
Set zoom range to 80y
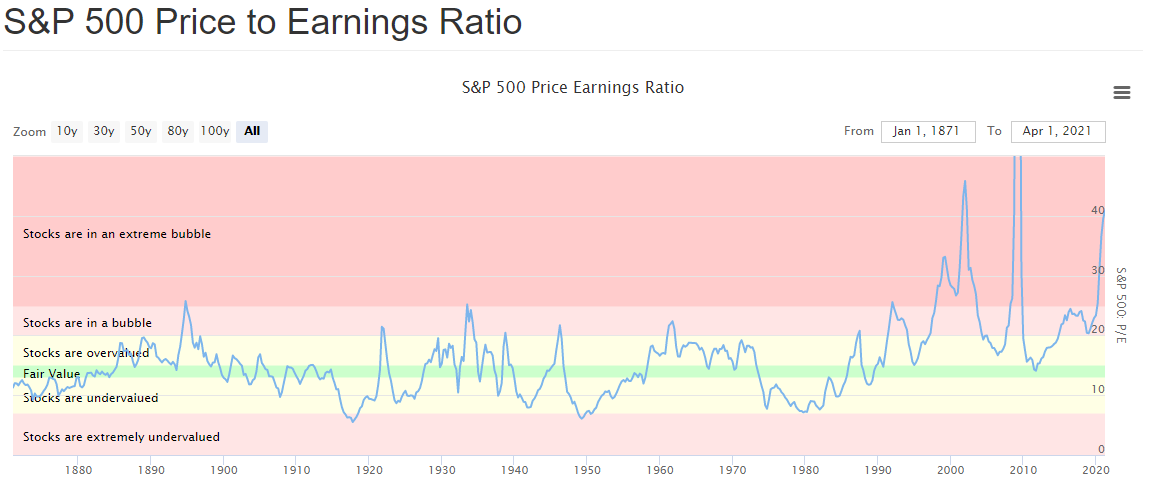coord(178,131)
